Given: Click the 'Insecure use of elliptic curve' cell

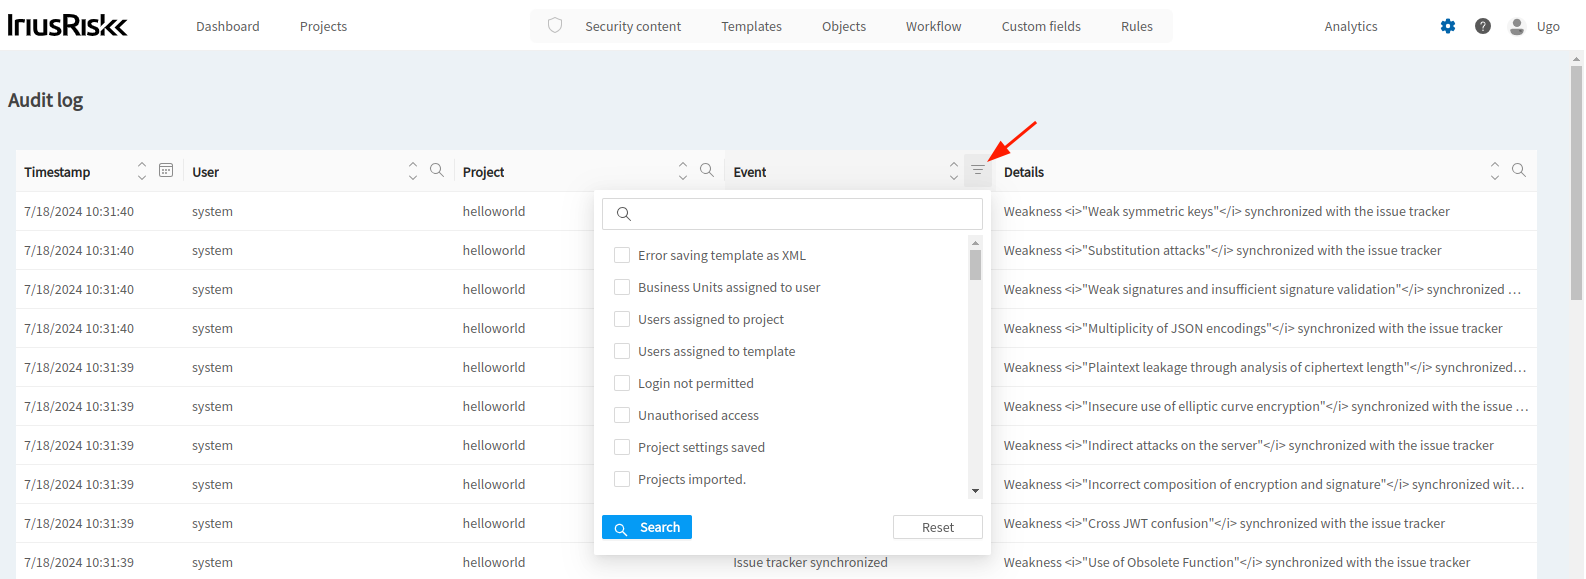Looking at the screenshot, I should pyautogui.click(x=1266, y=406).
